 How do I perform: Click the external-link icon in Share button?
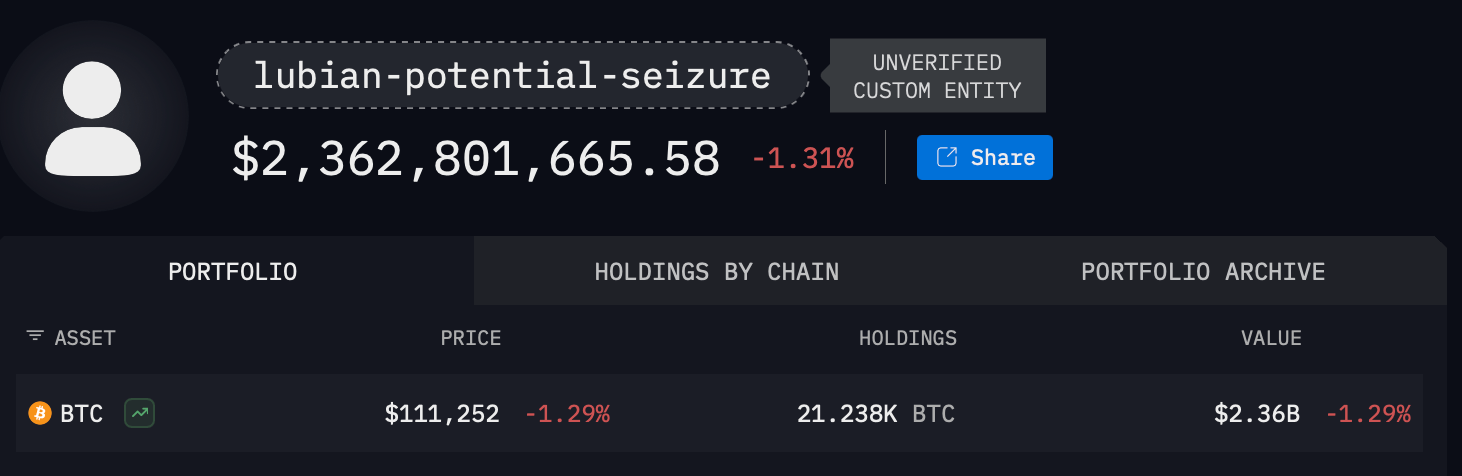pos(945,158)
